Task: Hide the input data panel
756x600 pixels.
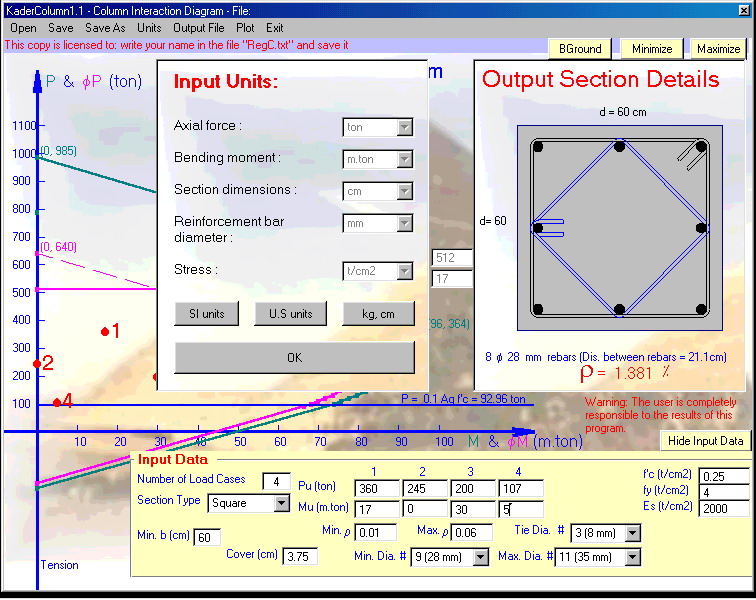Action: tap(705, 441)
